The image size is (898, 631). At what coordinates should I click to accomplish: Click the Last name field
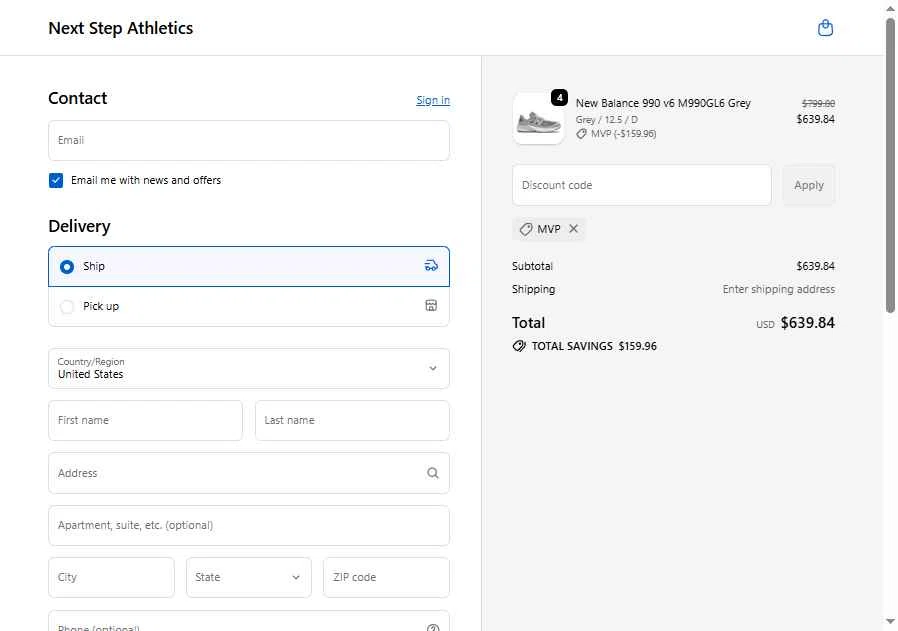[x=352, y=420]
